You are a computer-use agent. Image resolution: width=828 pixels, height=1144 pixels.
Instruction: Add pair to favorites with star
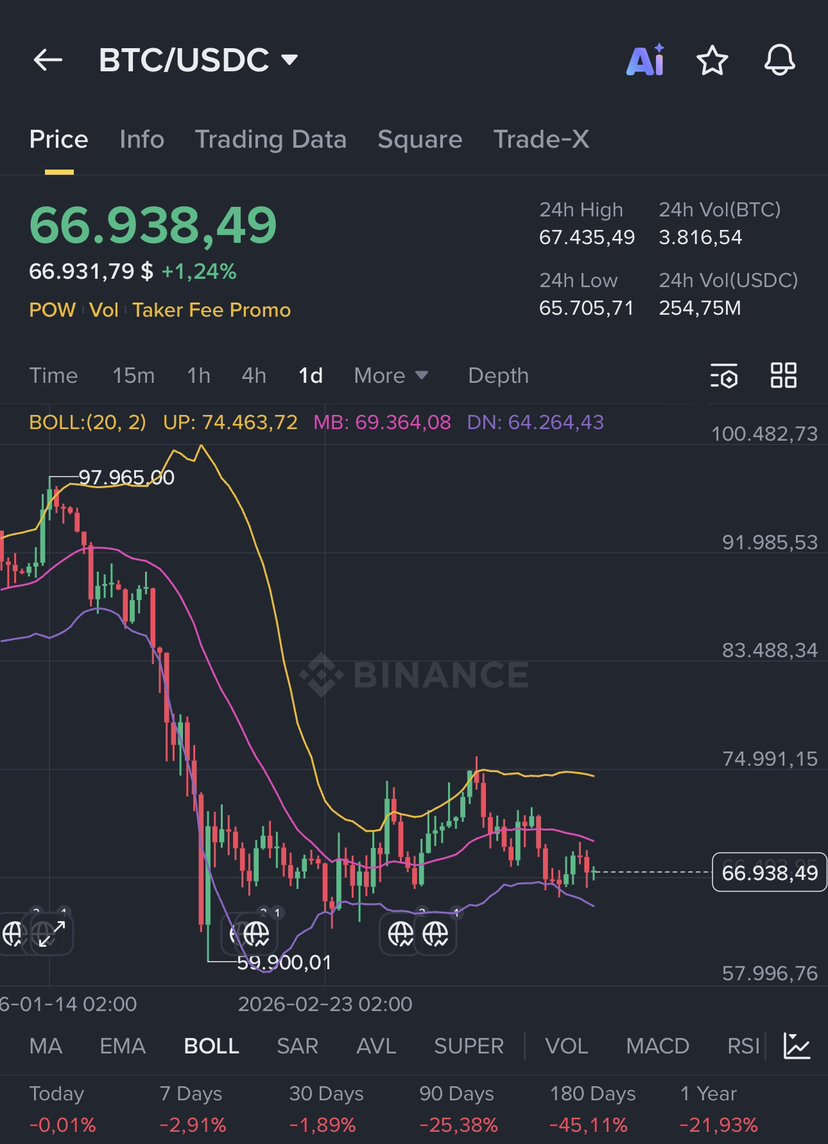712,60
